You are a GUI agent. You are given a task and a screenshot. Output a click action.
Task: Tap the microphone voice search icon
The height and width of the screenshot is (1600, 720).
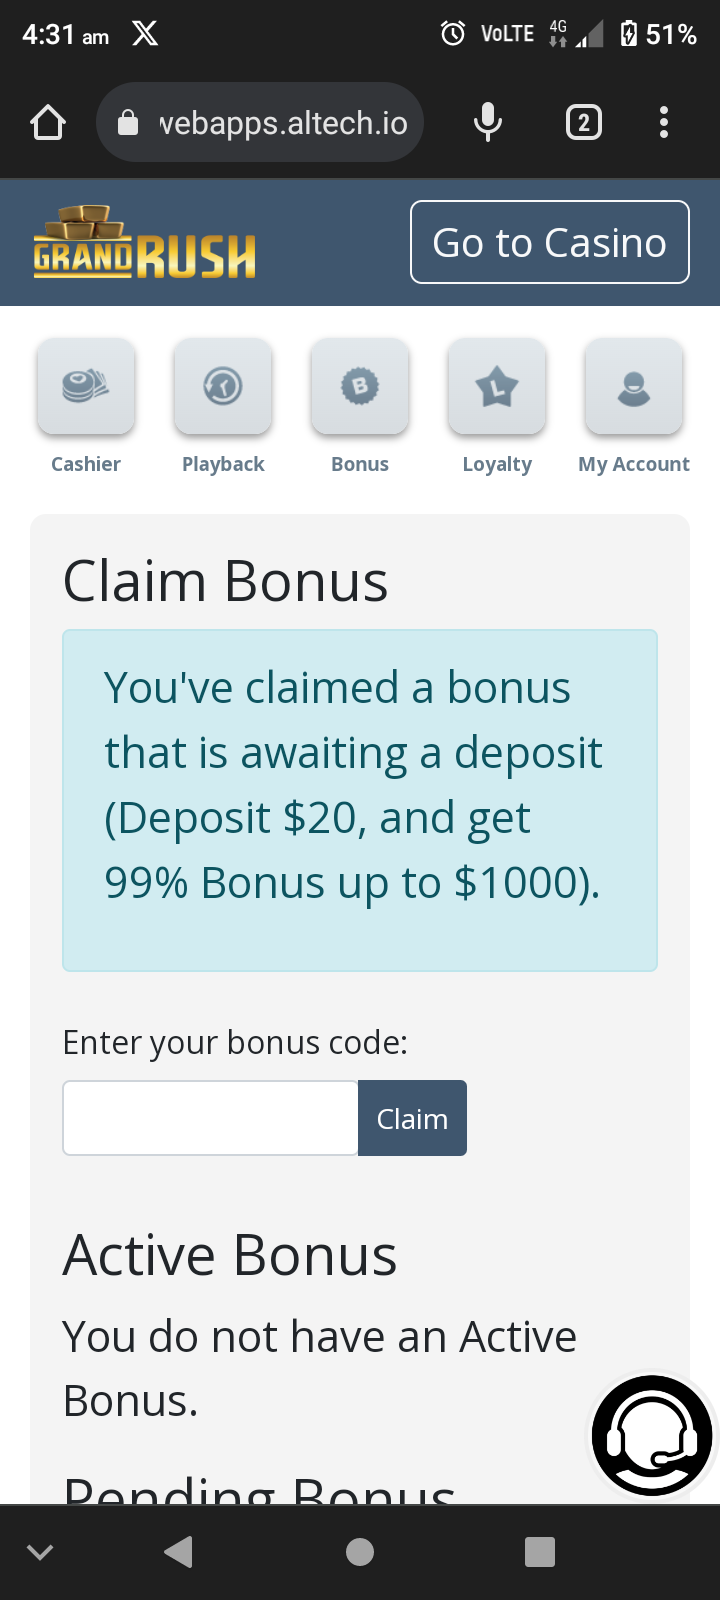pyautogui.click(x=488, y=123)
